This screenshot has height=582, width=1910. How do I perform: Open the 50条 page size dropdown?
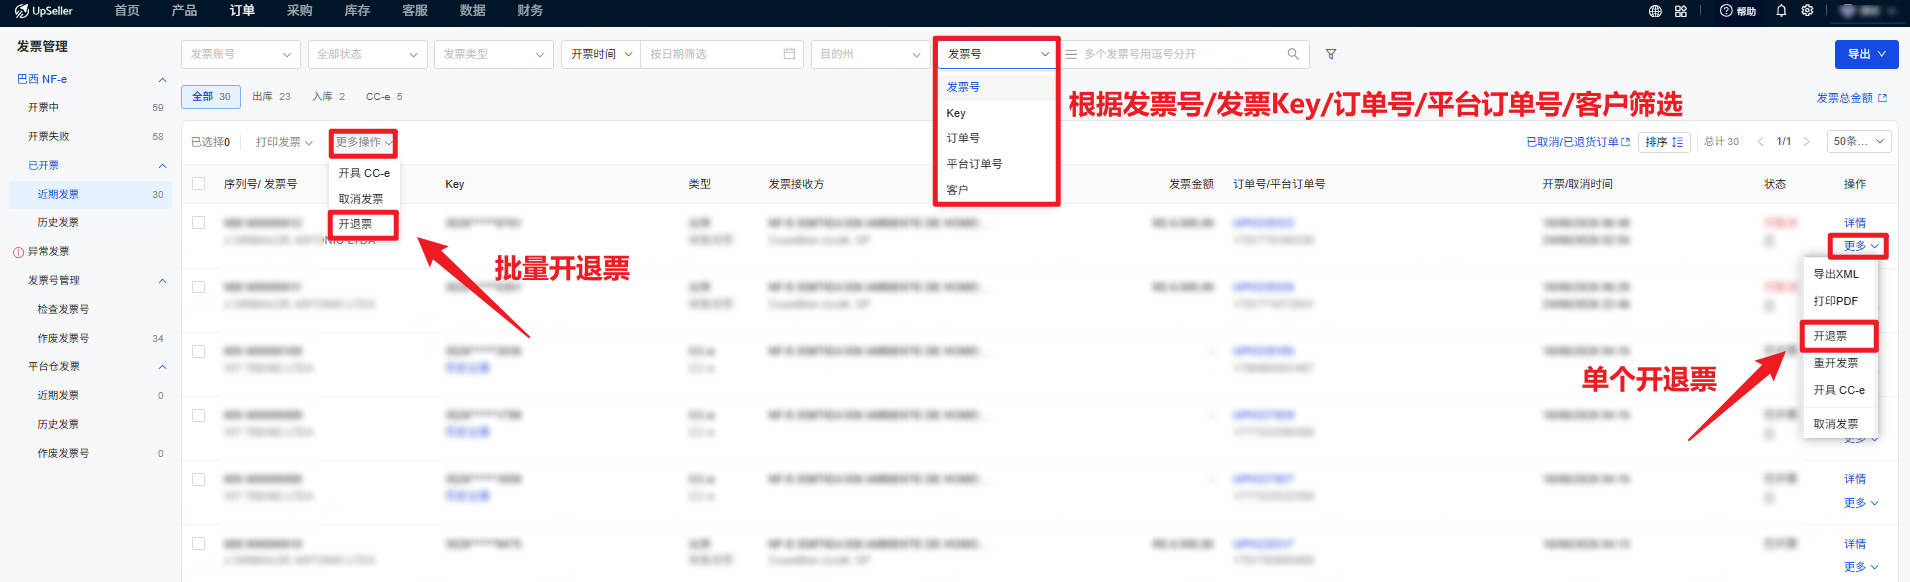pyautogui.click(x=1859, y=142)
